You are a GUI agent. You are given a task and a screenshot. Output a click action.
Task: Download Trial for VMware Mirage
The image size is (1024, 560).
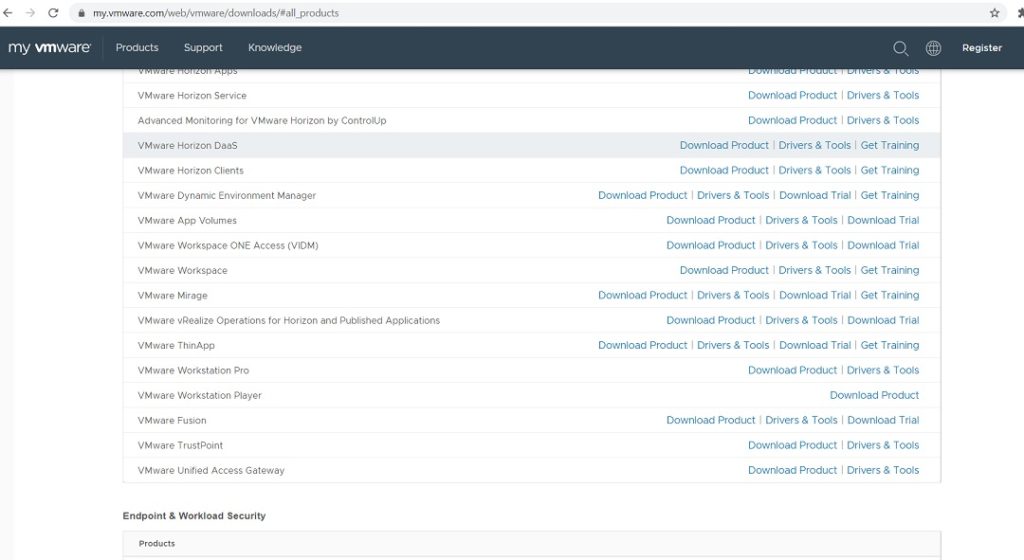point(815,295)
